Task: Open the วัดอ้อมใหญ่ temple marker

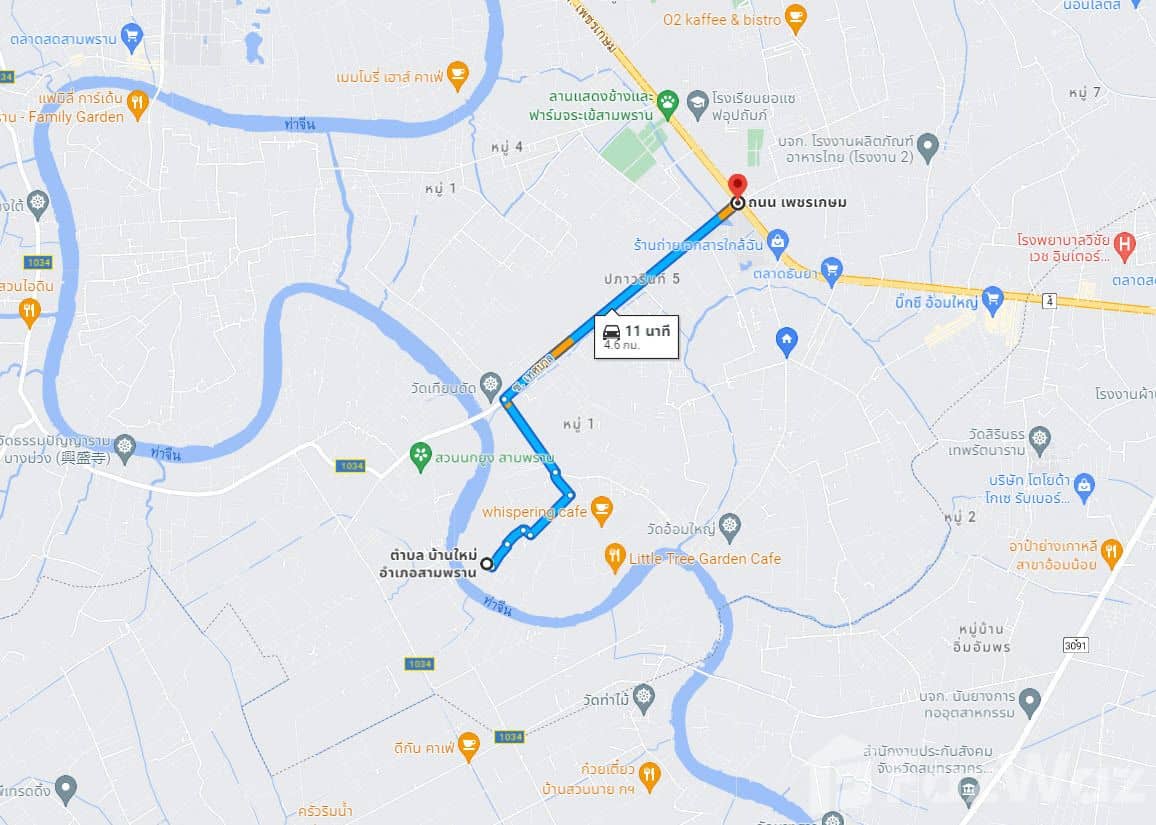Action: tap(729, 526)
